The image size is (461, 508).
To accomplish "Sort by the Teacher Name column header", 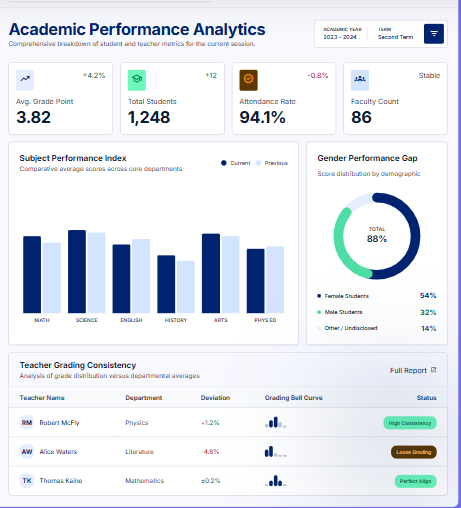I will tap(42, 398).
